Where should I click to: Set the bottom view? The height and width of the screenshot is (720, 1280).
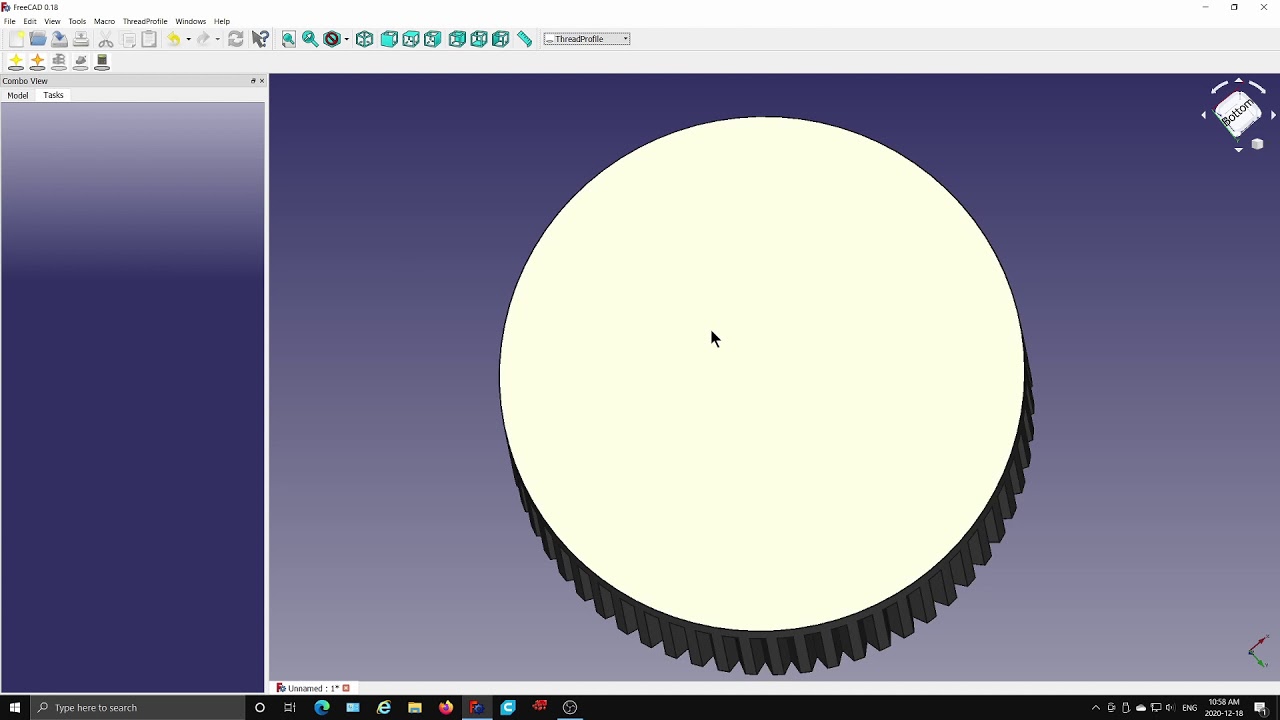(479, 39)
